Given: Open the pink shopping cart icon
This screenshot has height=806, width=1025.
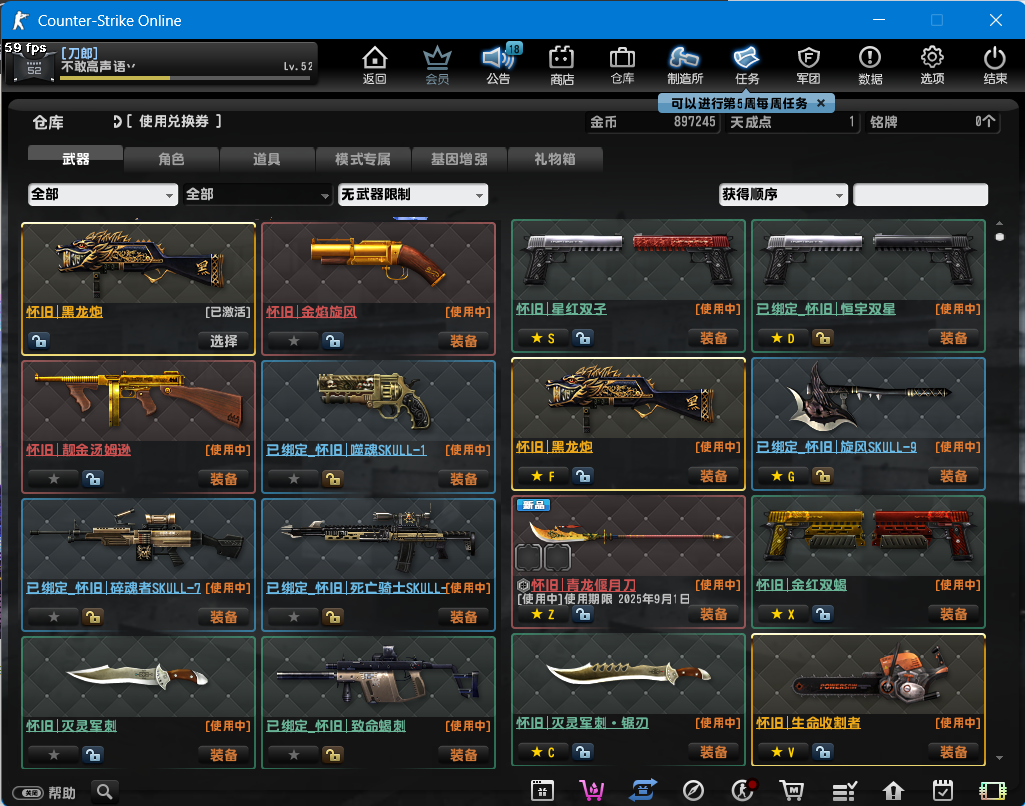Looking at the screenshot, I should 592,791.
